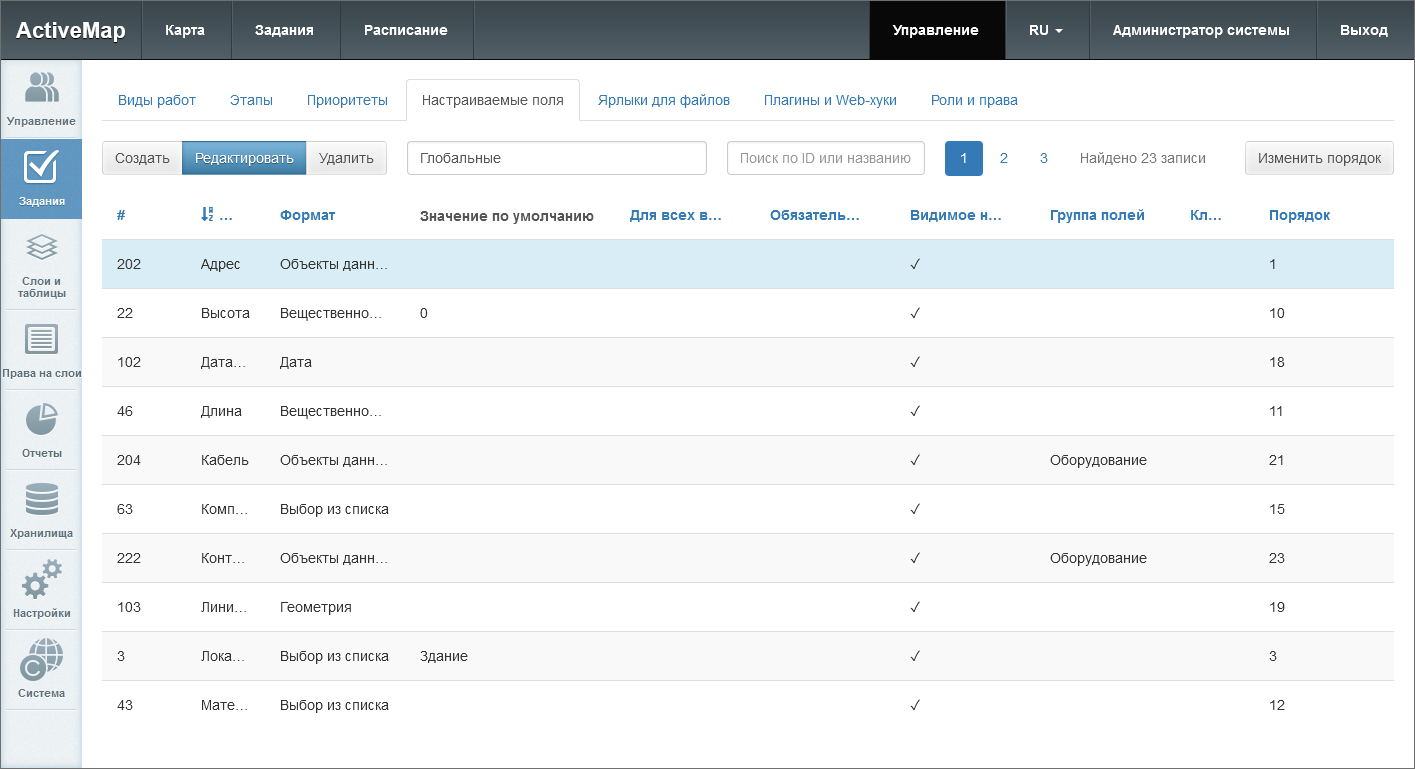This screenshot has height=769, width=1415.
Task: Sort by name column sort icon
Action: [x=208, y=215]
